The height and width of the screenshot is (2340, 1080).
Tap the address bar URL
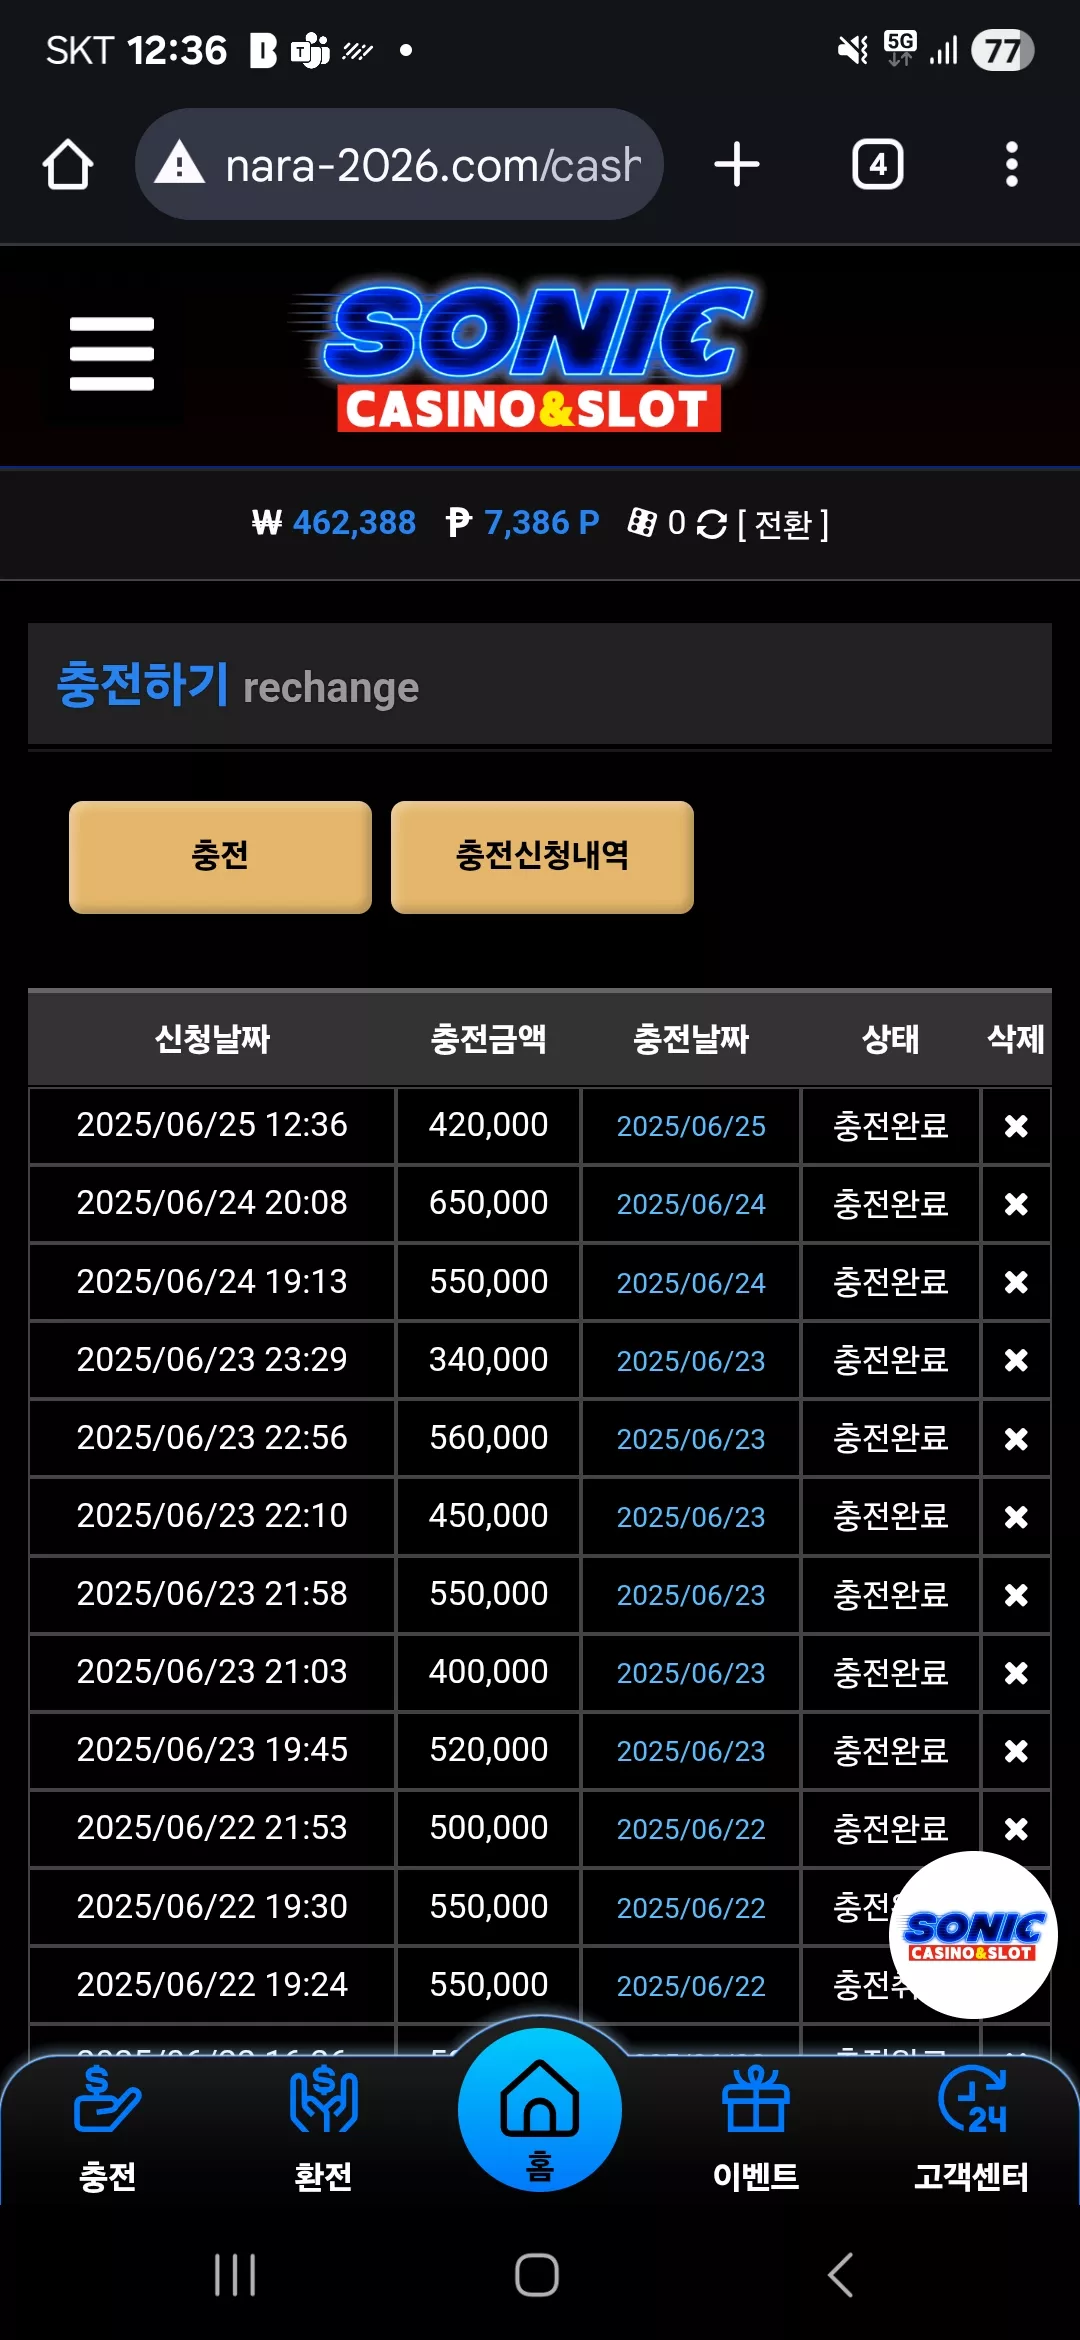tap(433, 165)
